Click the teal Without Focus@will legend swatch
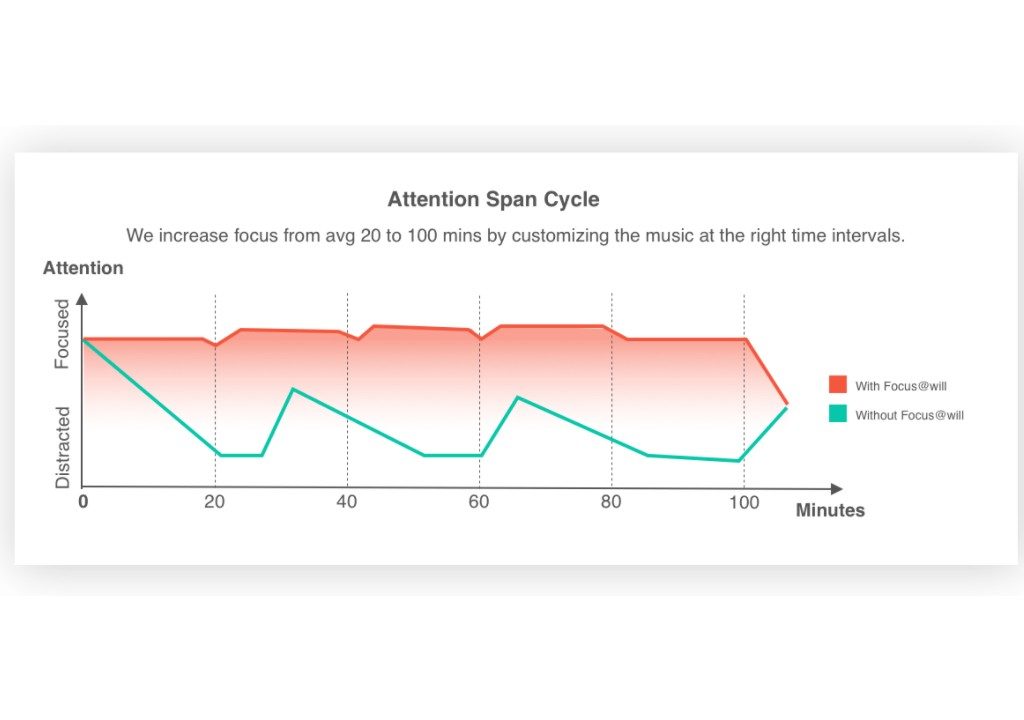The height and width of the screenshot is (720, 1024). coord(837,414)
